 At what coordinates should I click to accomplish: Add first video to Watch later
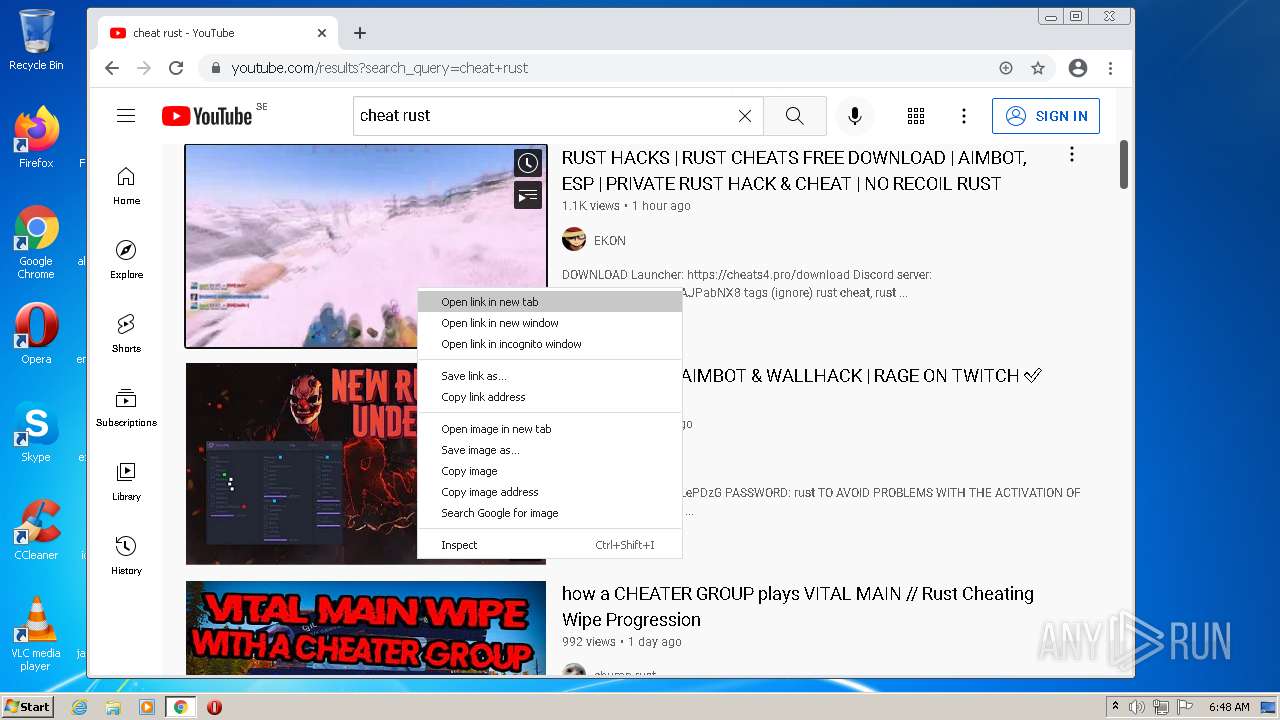point(528,164)
